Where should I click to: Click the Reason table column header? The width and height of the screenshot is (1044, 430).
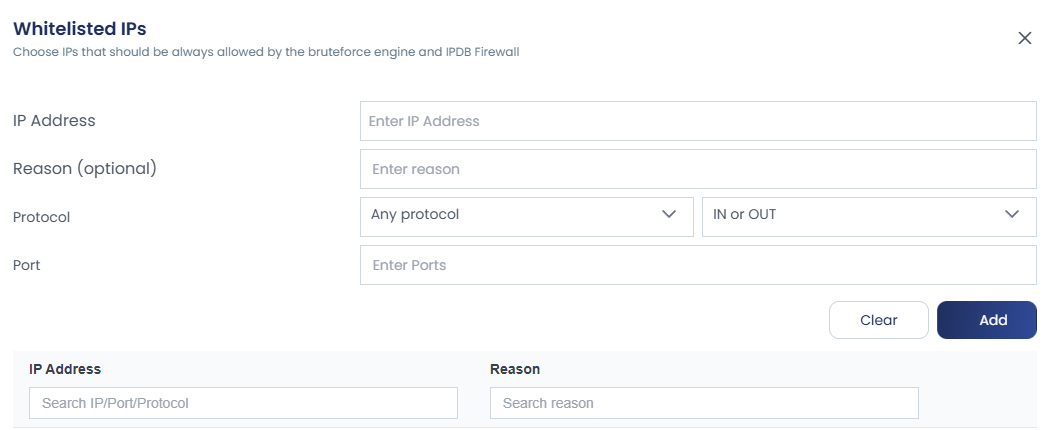515,369
